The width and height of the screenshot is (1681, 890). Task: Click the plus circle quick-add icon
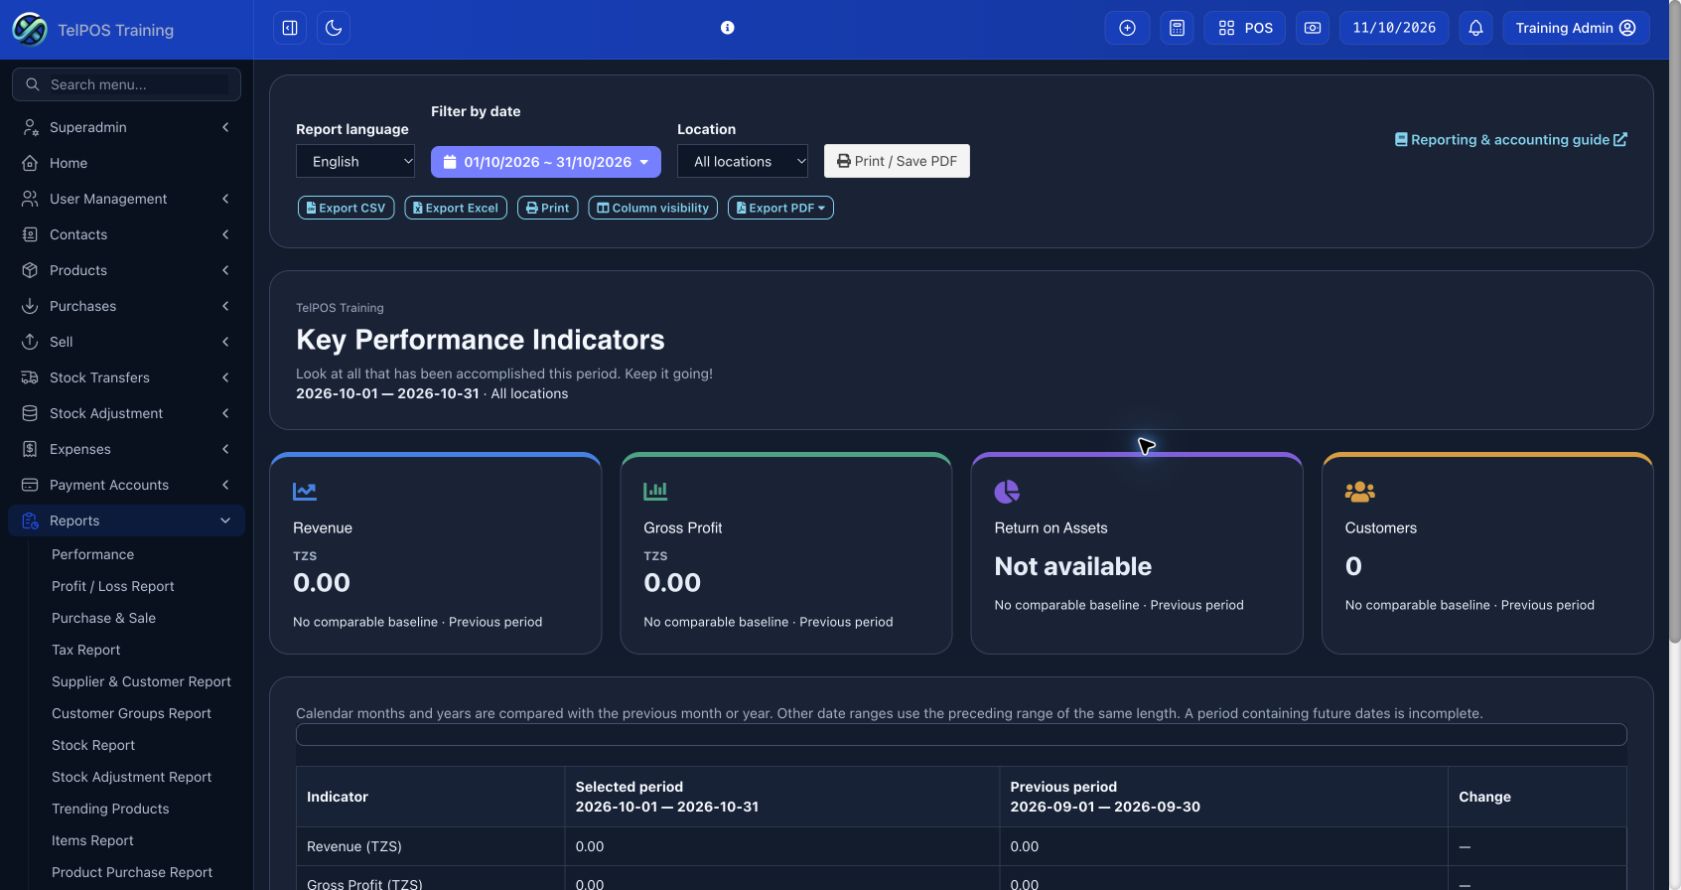pyautogui.click(x=1127, y=28)
